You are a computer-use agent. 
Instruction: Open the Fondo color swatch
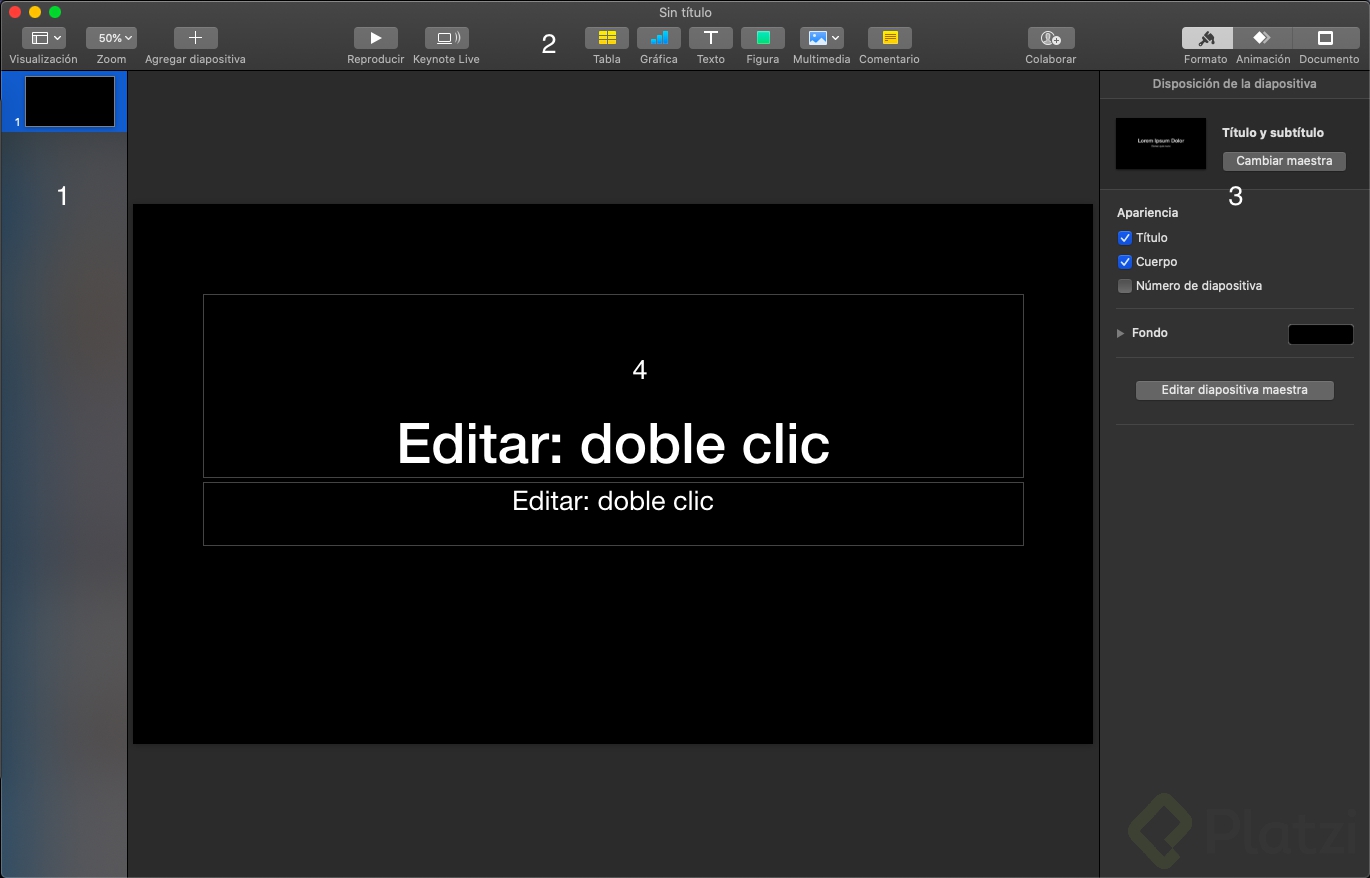tap(1320, 333)
